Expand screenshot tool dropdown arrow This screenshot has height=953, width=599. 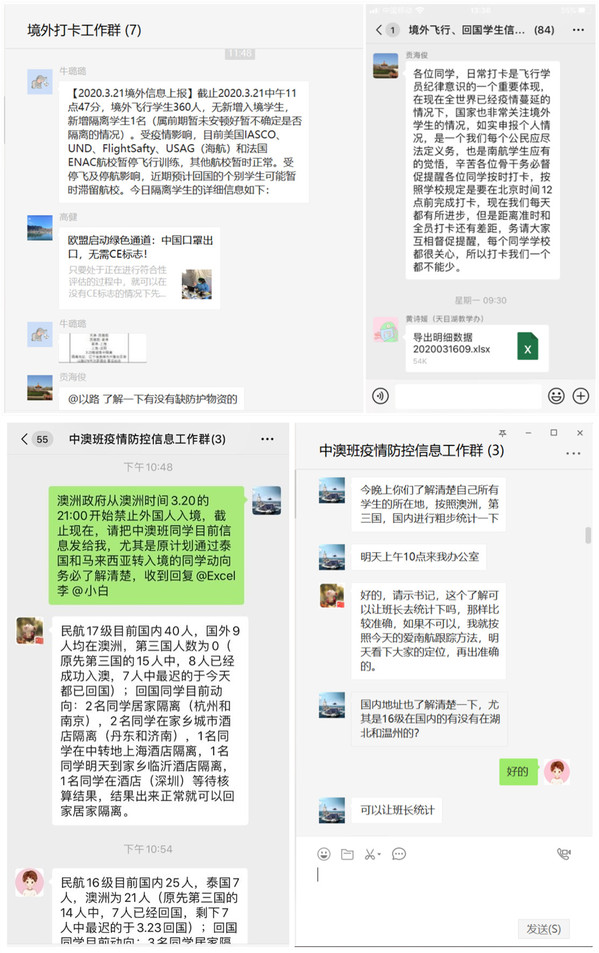[x=379, y=855]
